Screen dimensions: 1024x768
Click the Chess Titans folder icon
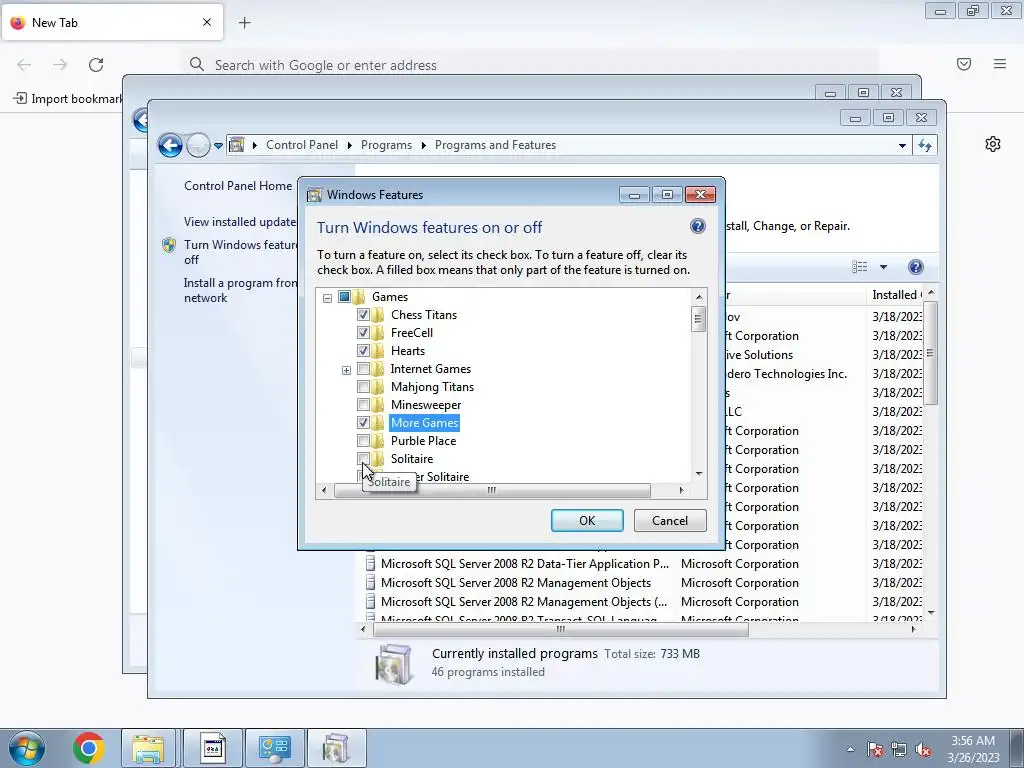coord(377,315)
